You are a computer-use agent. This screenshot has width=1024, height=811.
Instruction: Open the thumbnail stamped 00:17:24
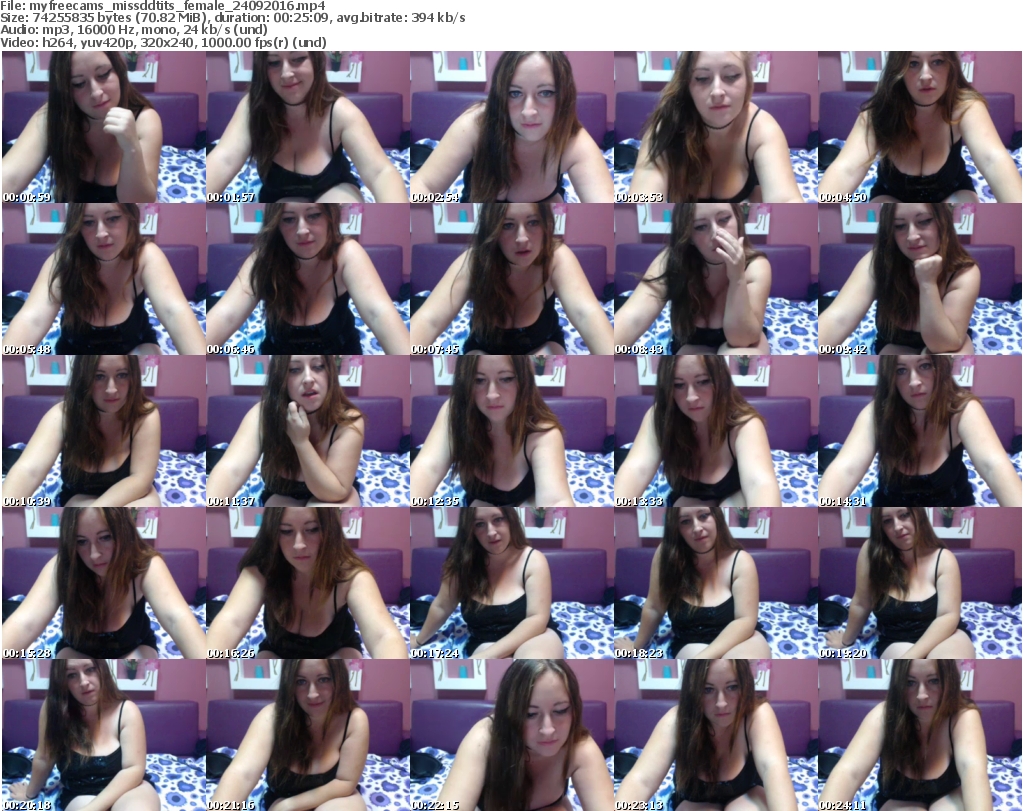[x=511, y=583]
